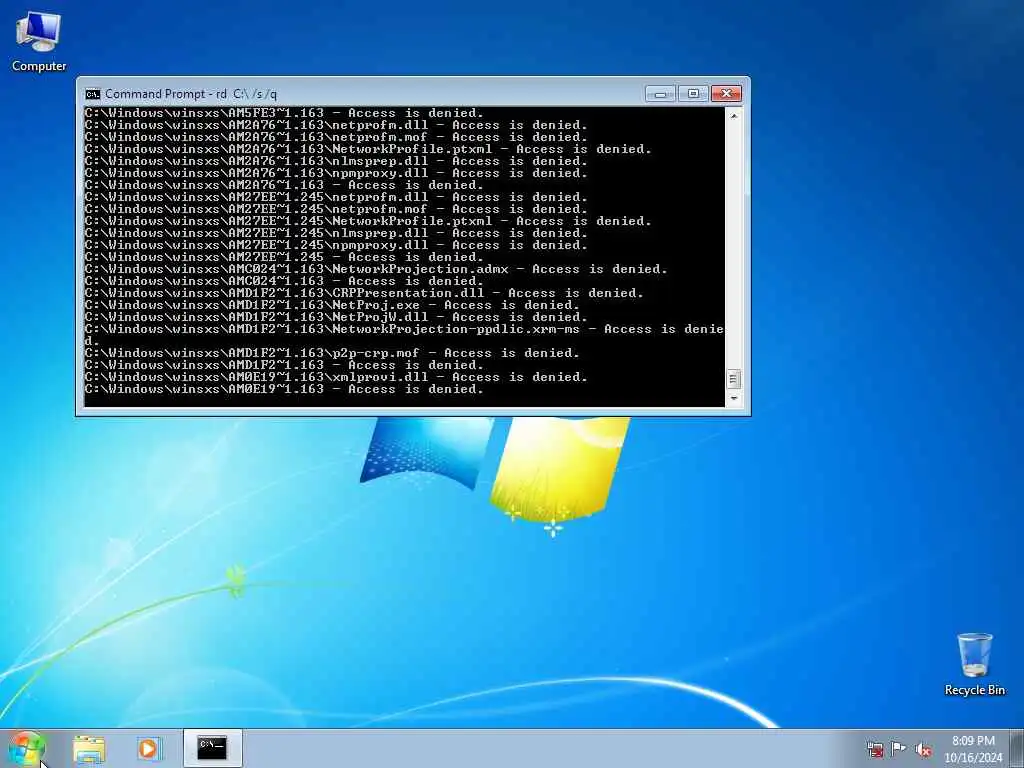Launch Windows Explorer from the taskbar
This screenshot has height=768, width=1024.
(x=89, y=748)
